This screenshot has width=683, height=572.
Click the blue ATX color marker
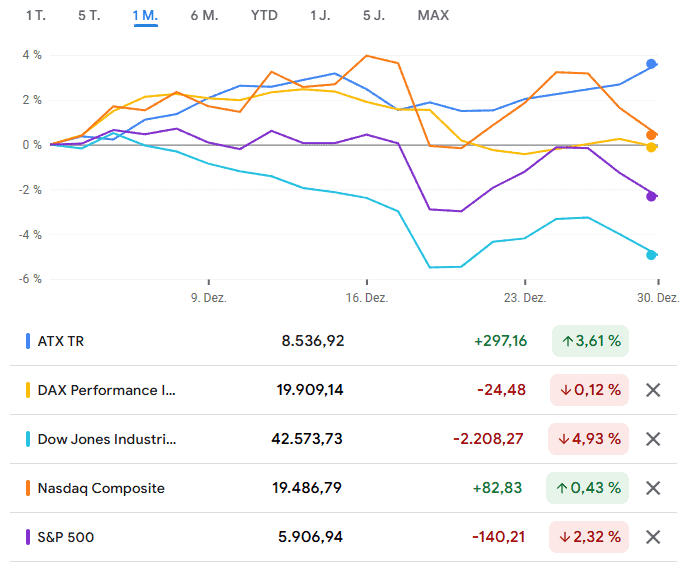(x=28, y=341)
